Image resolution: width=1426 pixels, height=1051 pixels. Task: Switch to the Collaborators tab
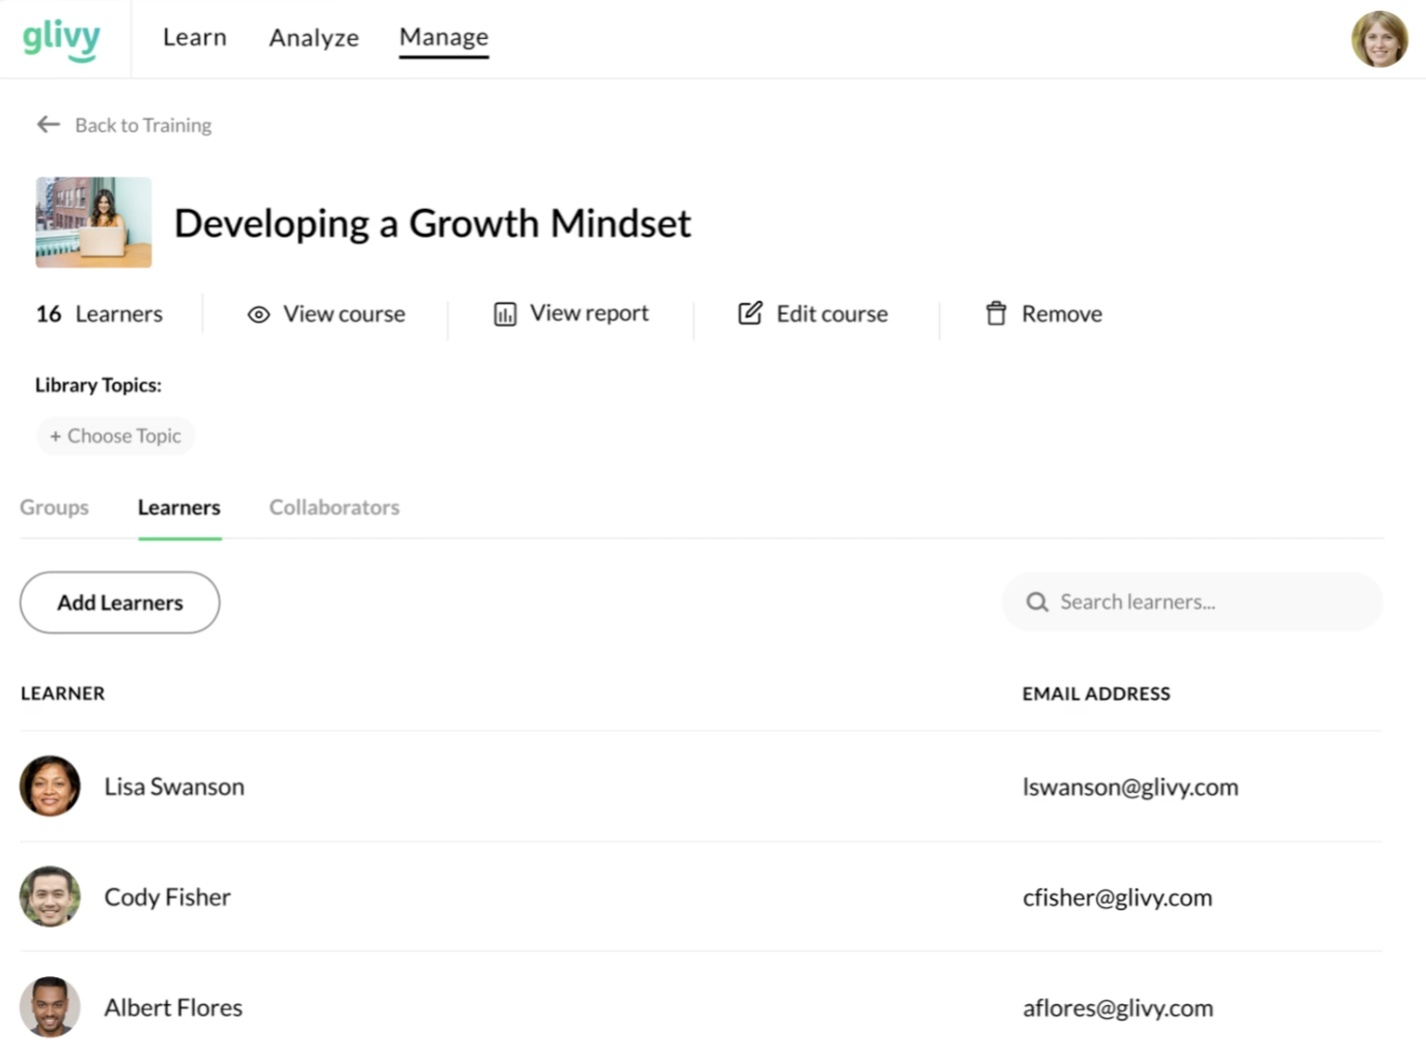pyautogui.click(x=334, y=507)
